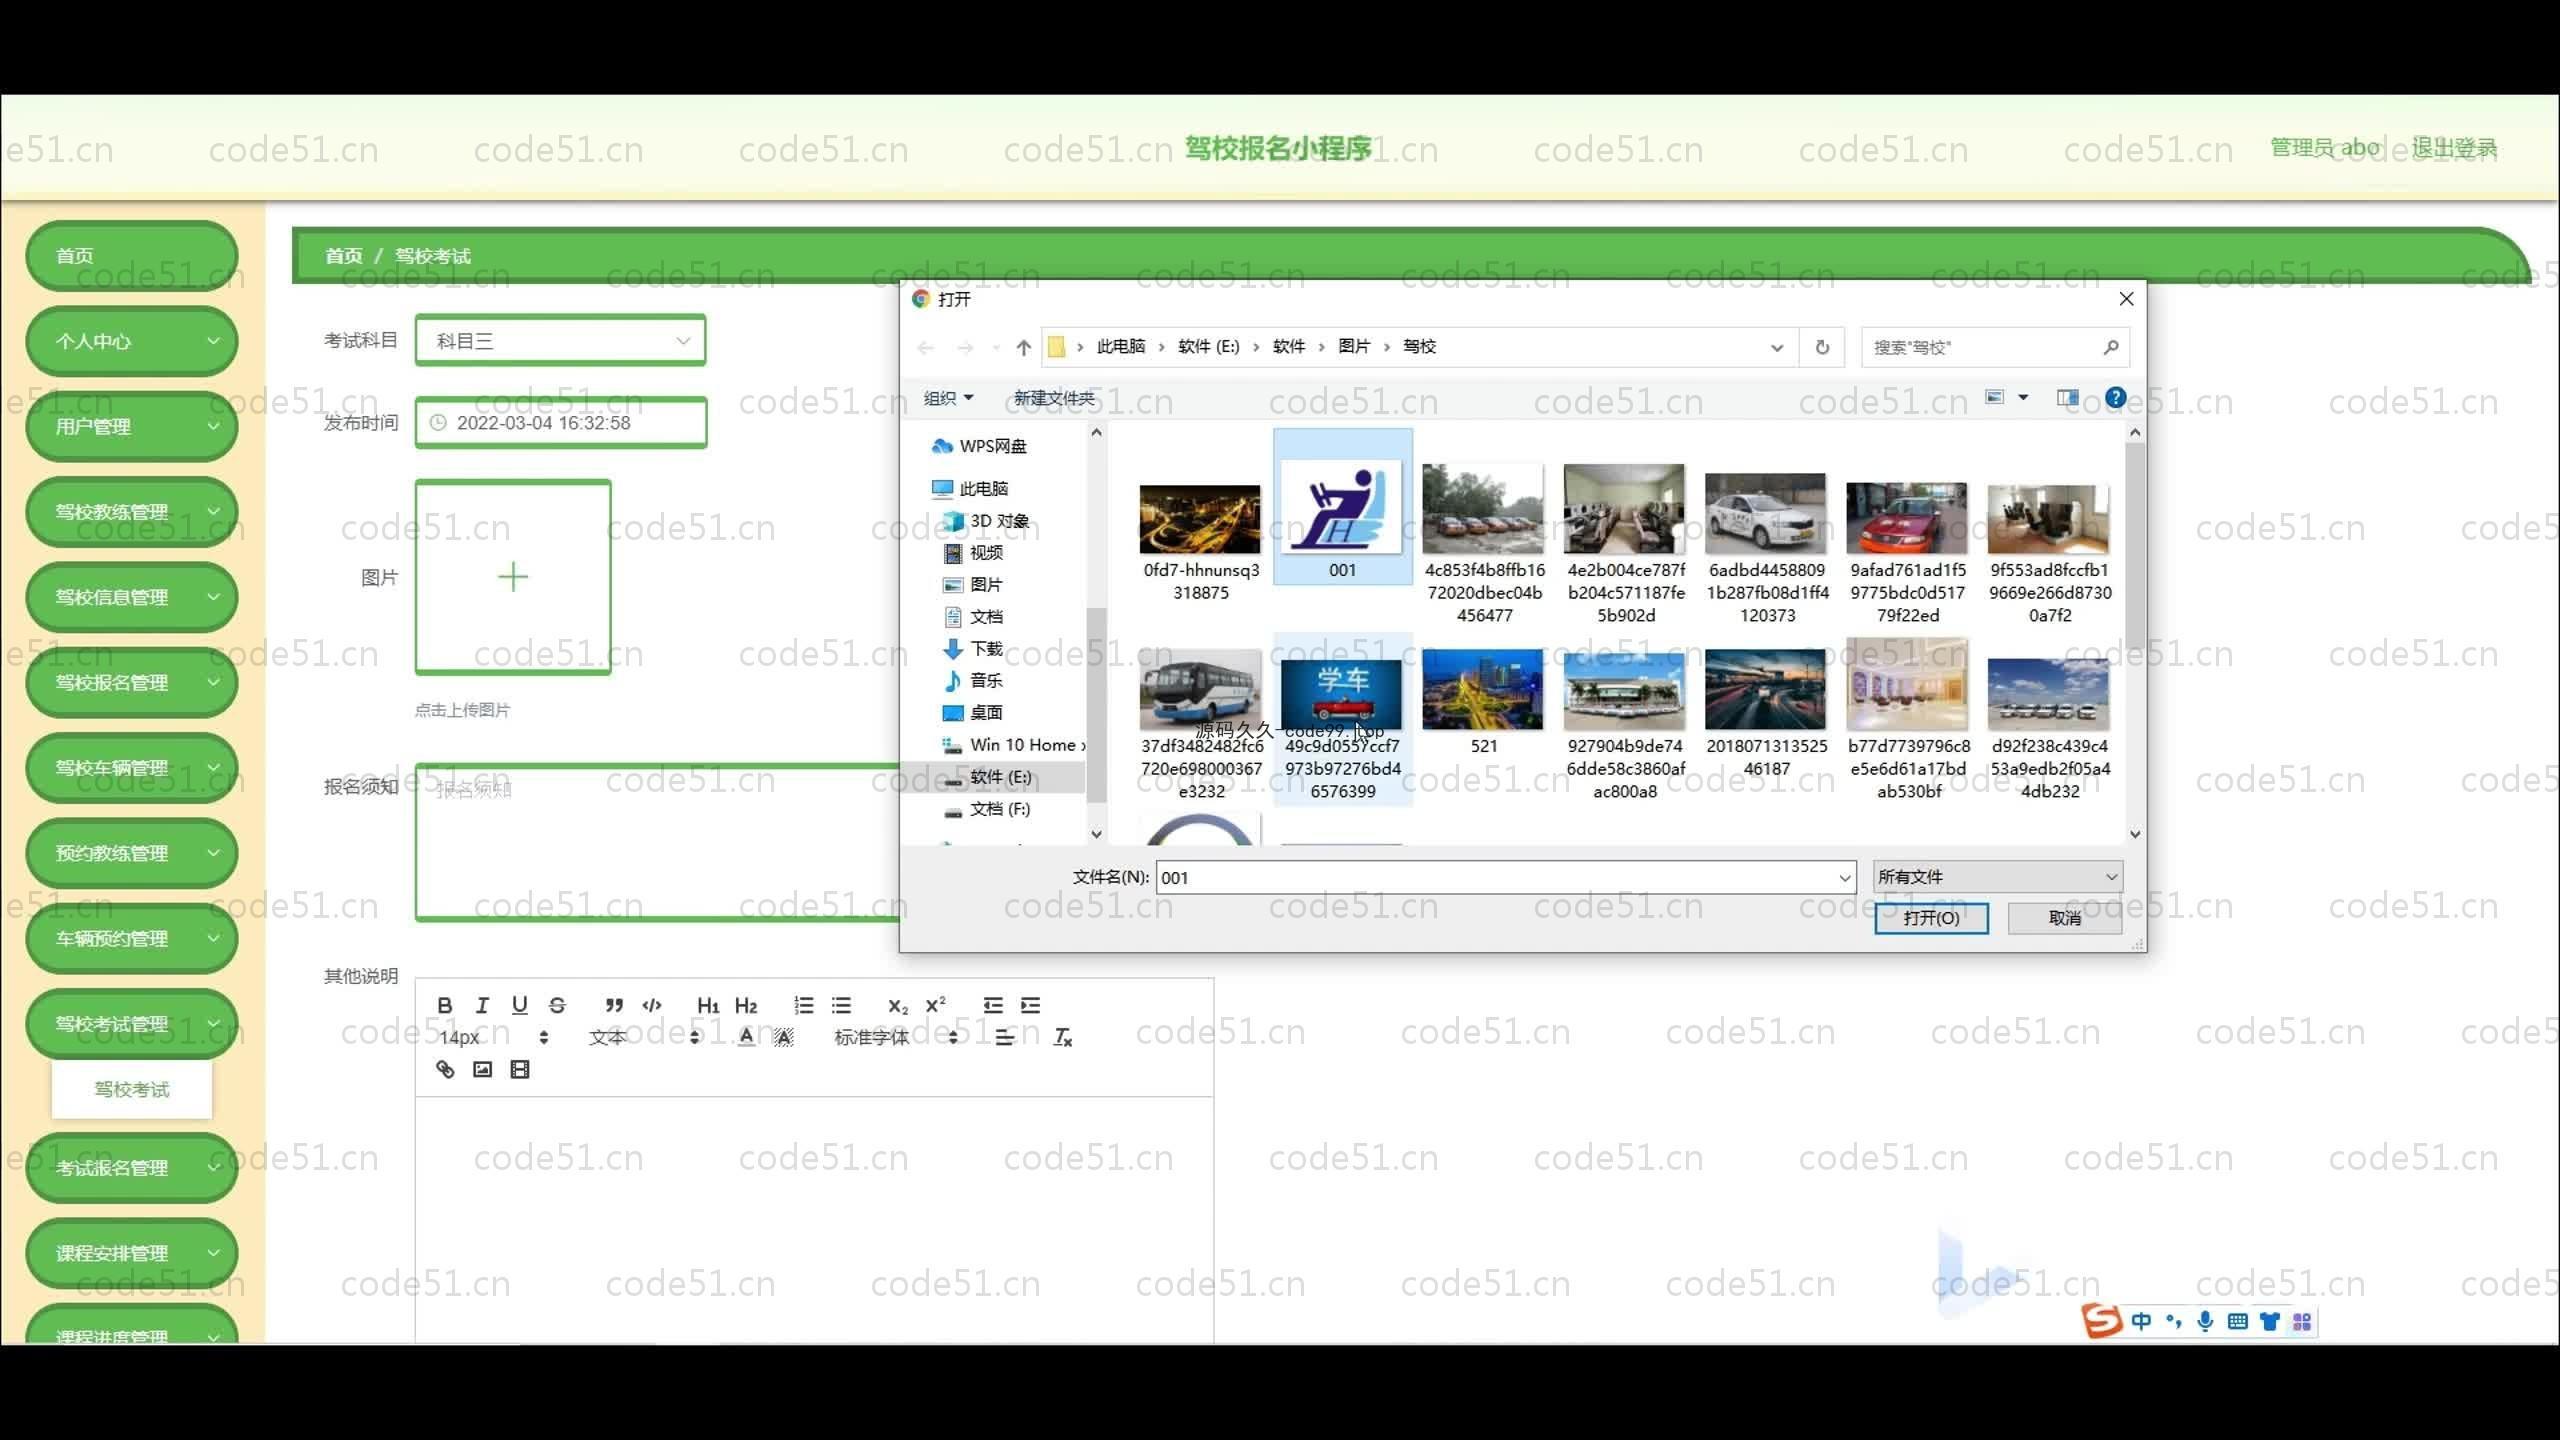Open file dialog help
2560x1440 pixels.
2115,397
